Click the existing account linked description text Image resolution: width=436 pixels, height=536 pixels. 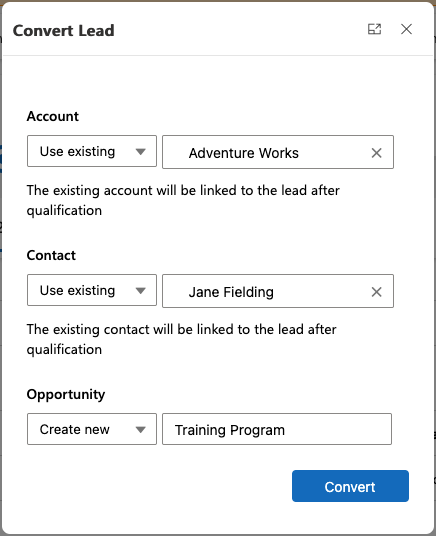183,200
